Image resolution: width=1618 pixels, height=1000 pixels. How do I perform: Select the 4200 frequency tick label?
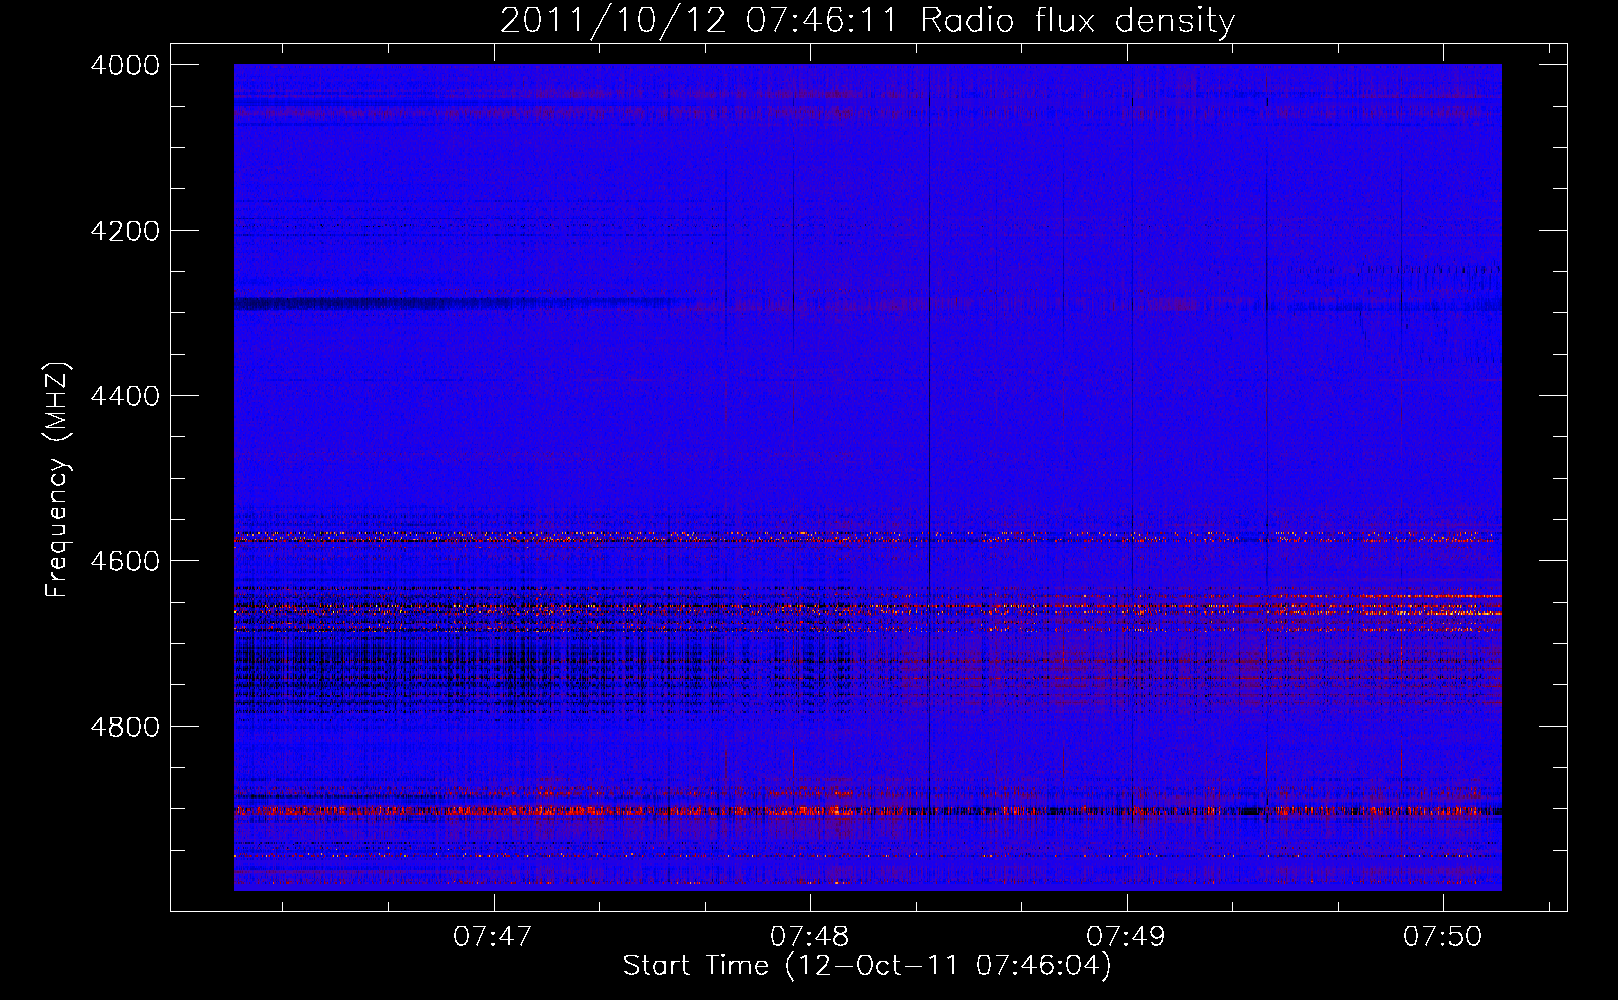coord(125,231)
